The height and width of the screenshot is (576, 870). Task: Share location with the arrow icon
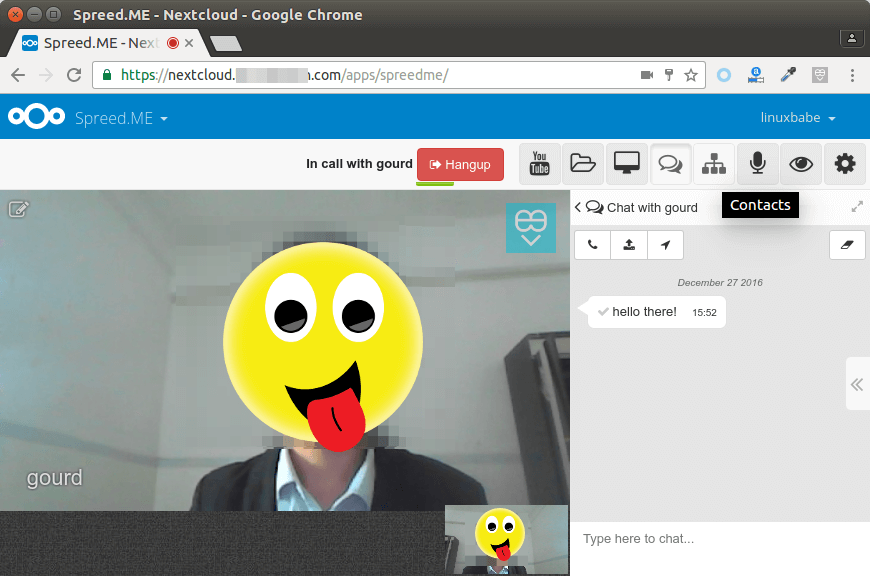click(x=665, y=245)
